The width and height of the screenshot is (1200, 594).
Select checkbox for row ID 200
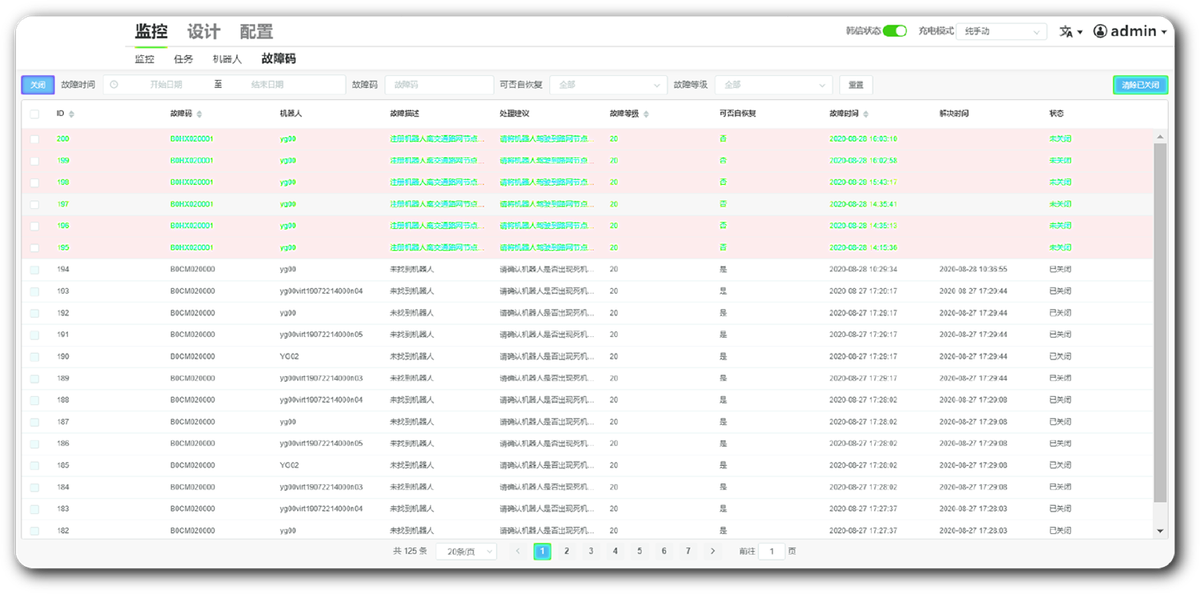pos(34,139)
